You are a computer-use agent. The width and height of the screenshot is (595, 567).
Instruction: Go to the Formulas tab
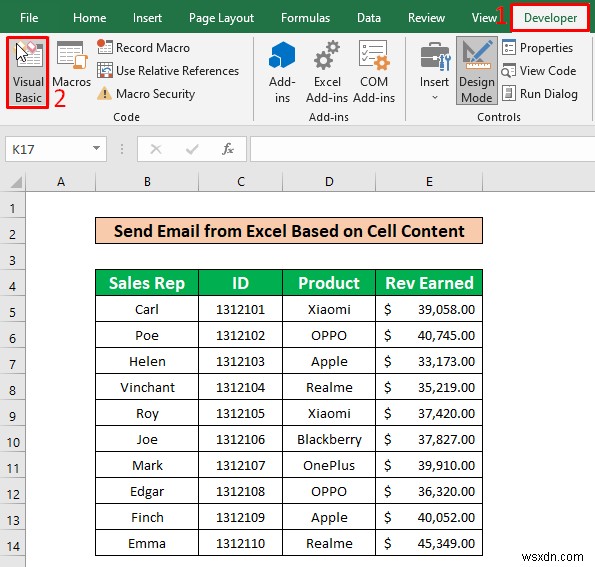click(305, 18)
